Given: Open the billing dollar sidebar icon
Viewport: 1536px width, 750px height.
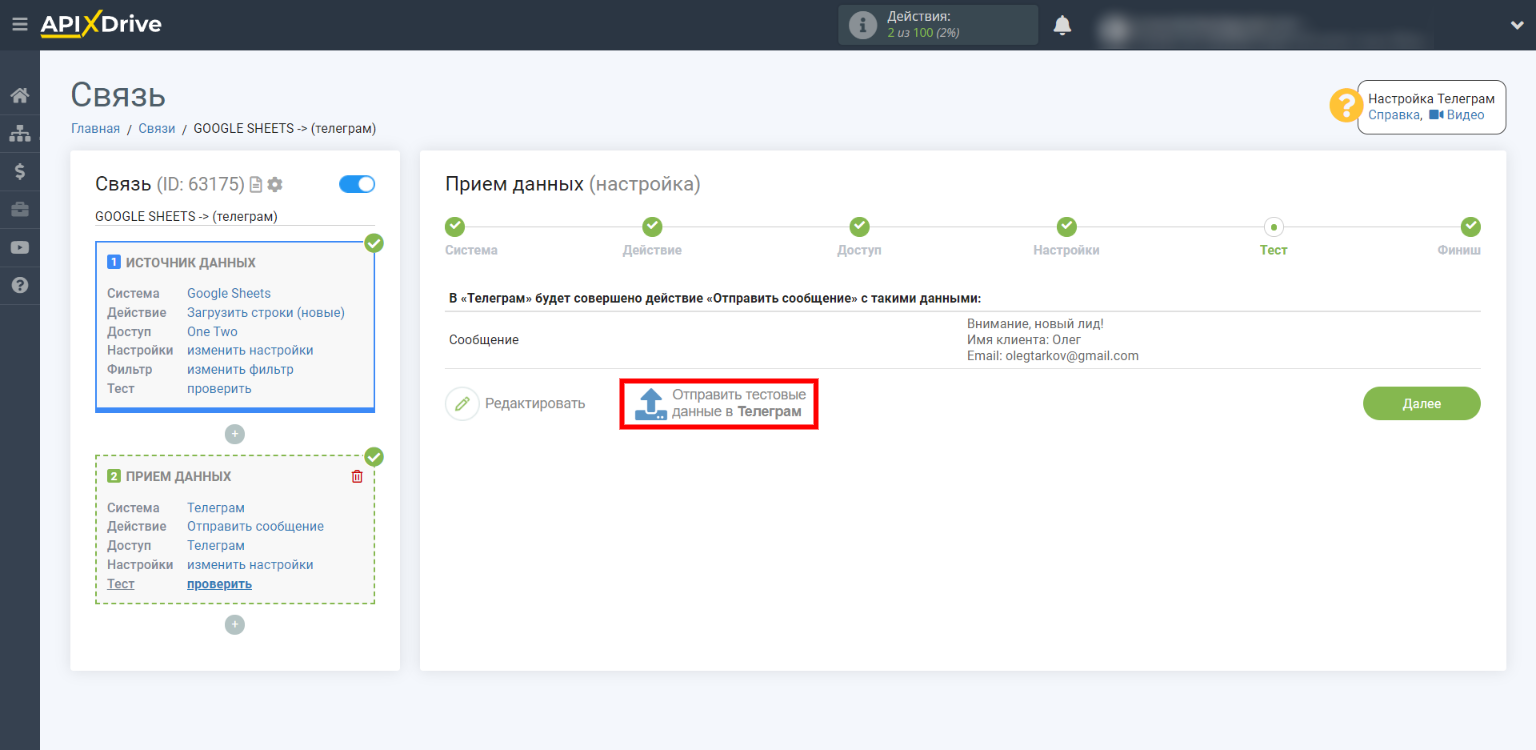Looking at the screenshot, I should click(x=20, y=171).
